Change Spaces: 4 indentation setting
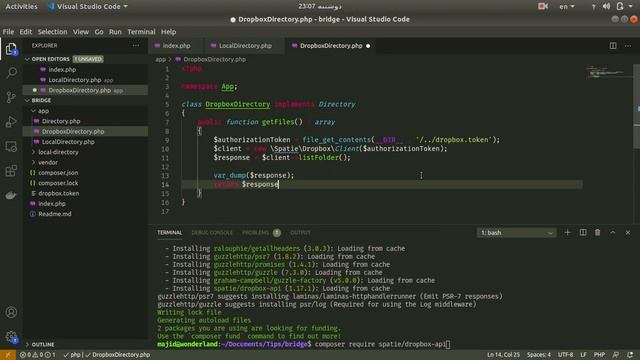640x360 pixels. [539, 355]
